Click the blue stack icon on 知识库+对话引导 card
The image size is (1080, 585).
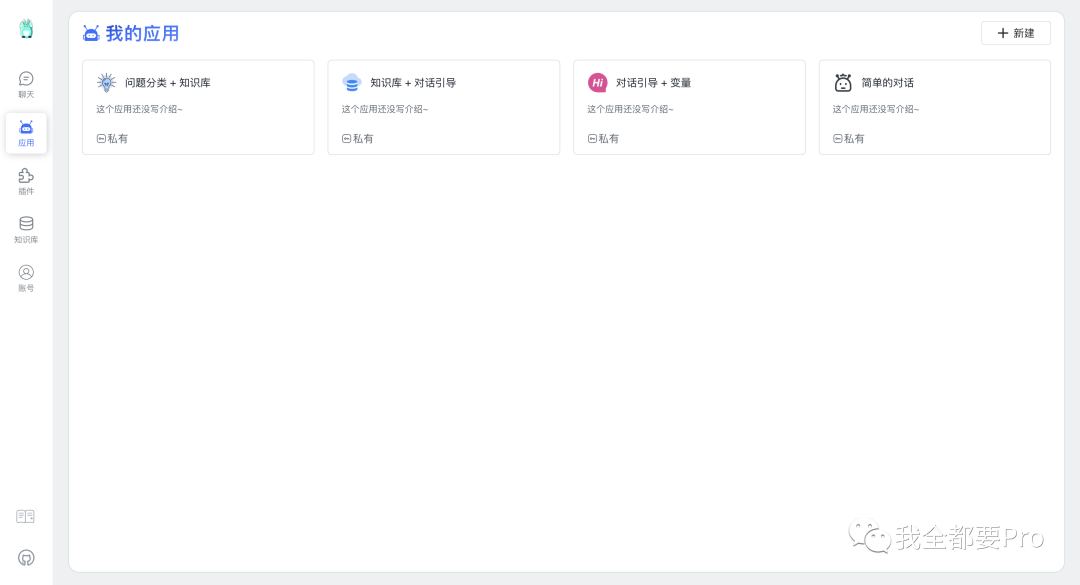(x=352, y=82)
